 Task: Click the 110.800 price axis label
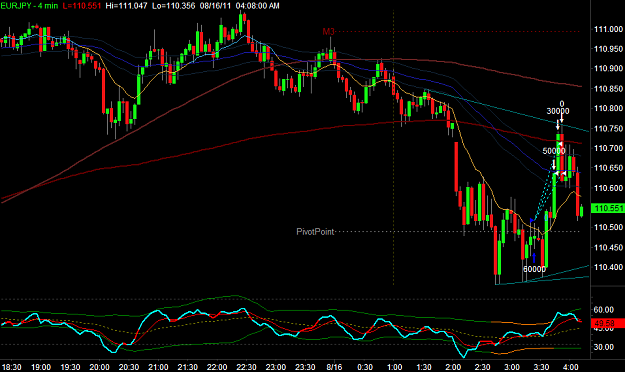[x=608, y=108]
